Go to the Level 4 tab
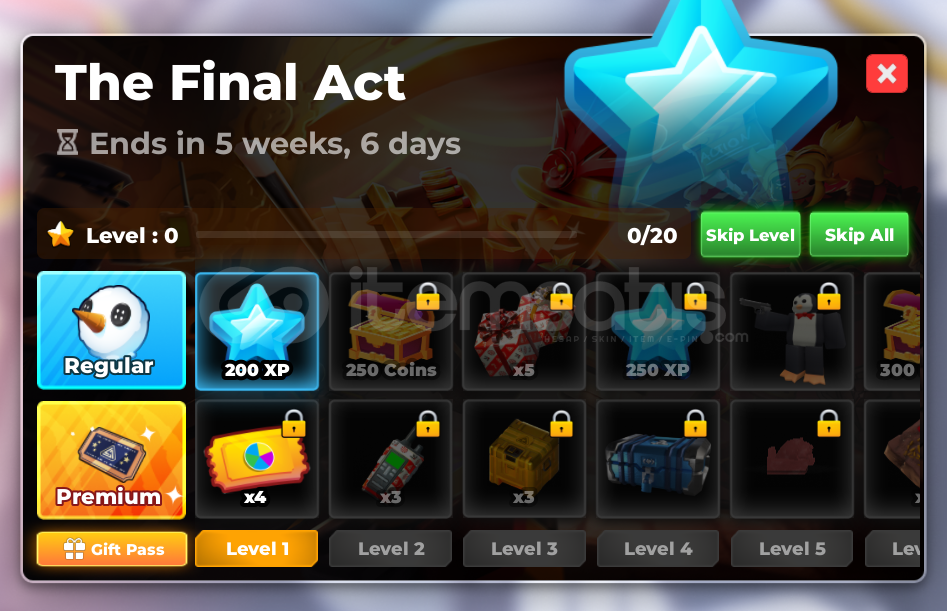The width and height of the screenshot is (947, 611). coord(658,548)
